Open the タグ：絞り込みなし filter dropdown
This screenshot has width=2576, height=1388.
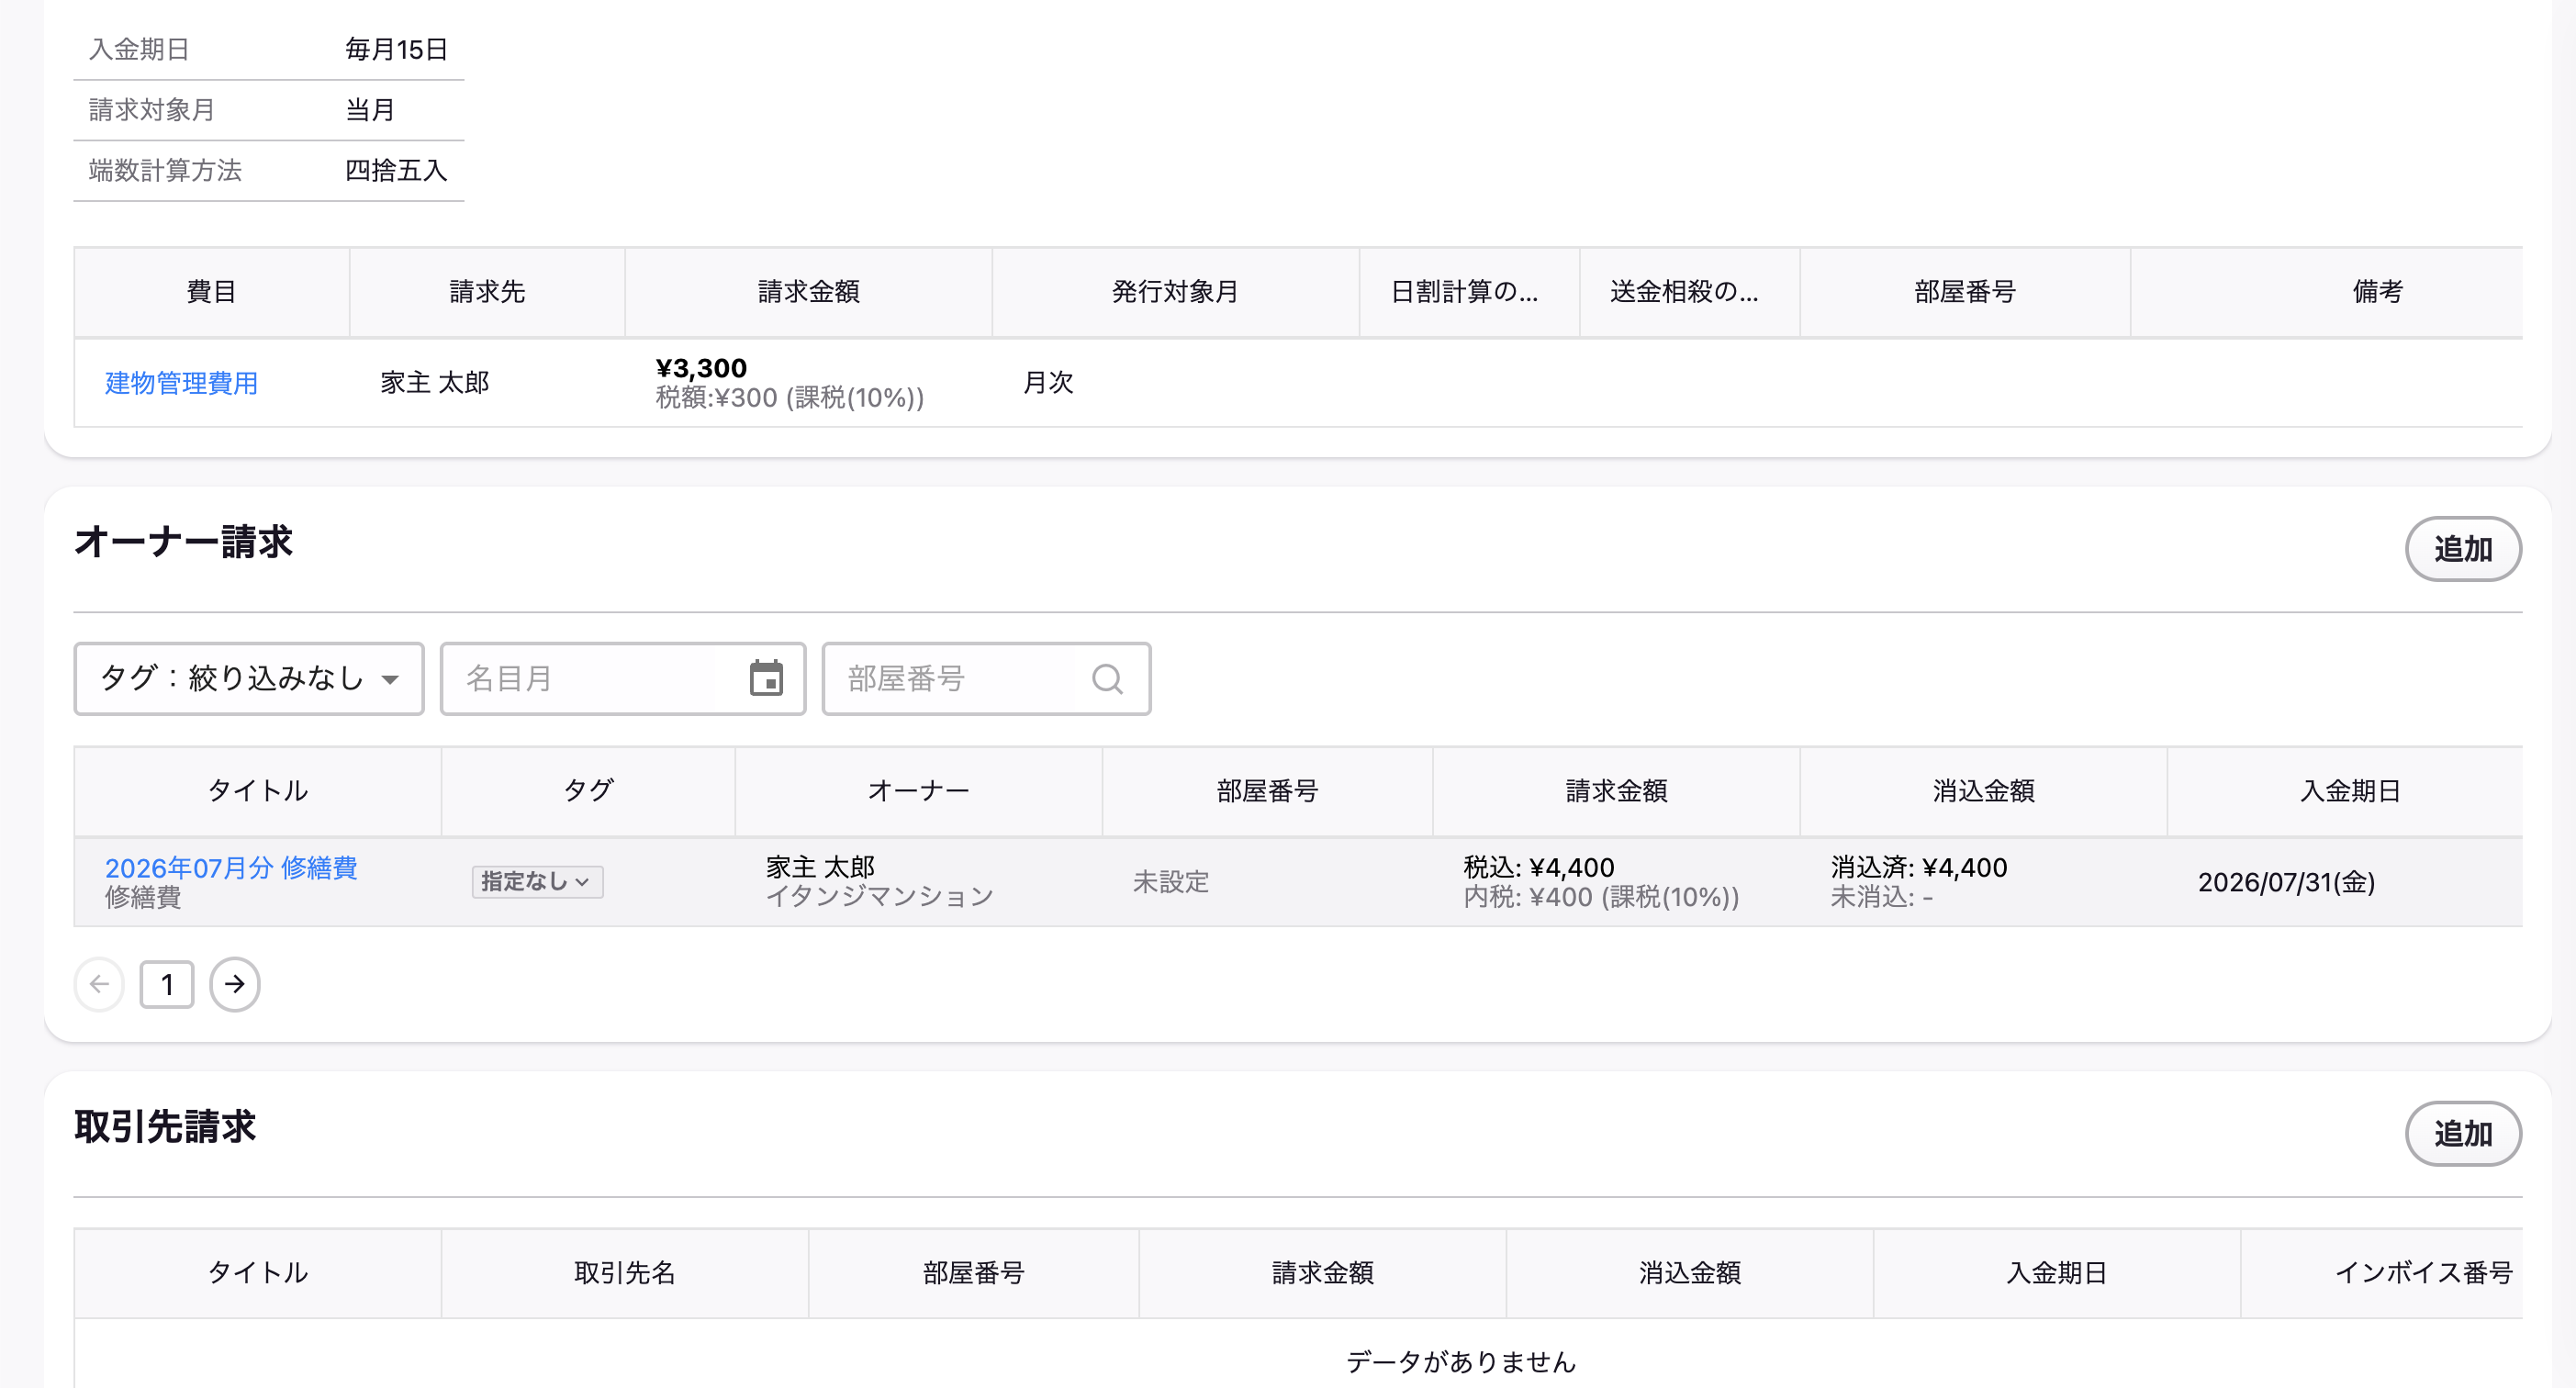tap(249, 679)
